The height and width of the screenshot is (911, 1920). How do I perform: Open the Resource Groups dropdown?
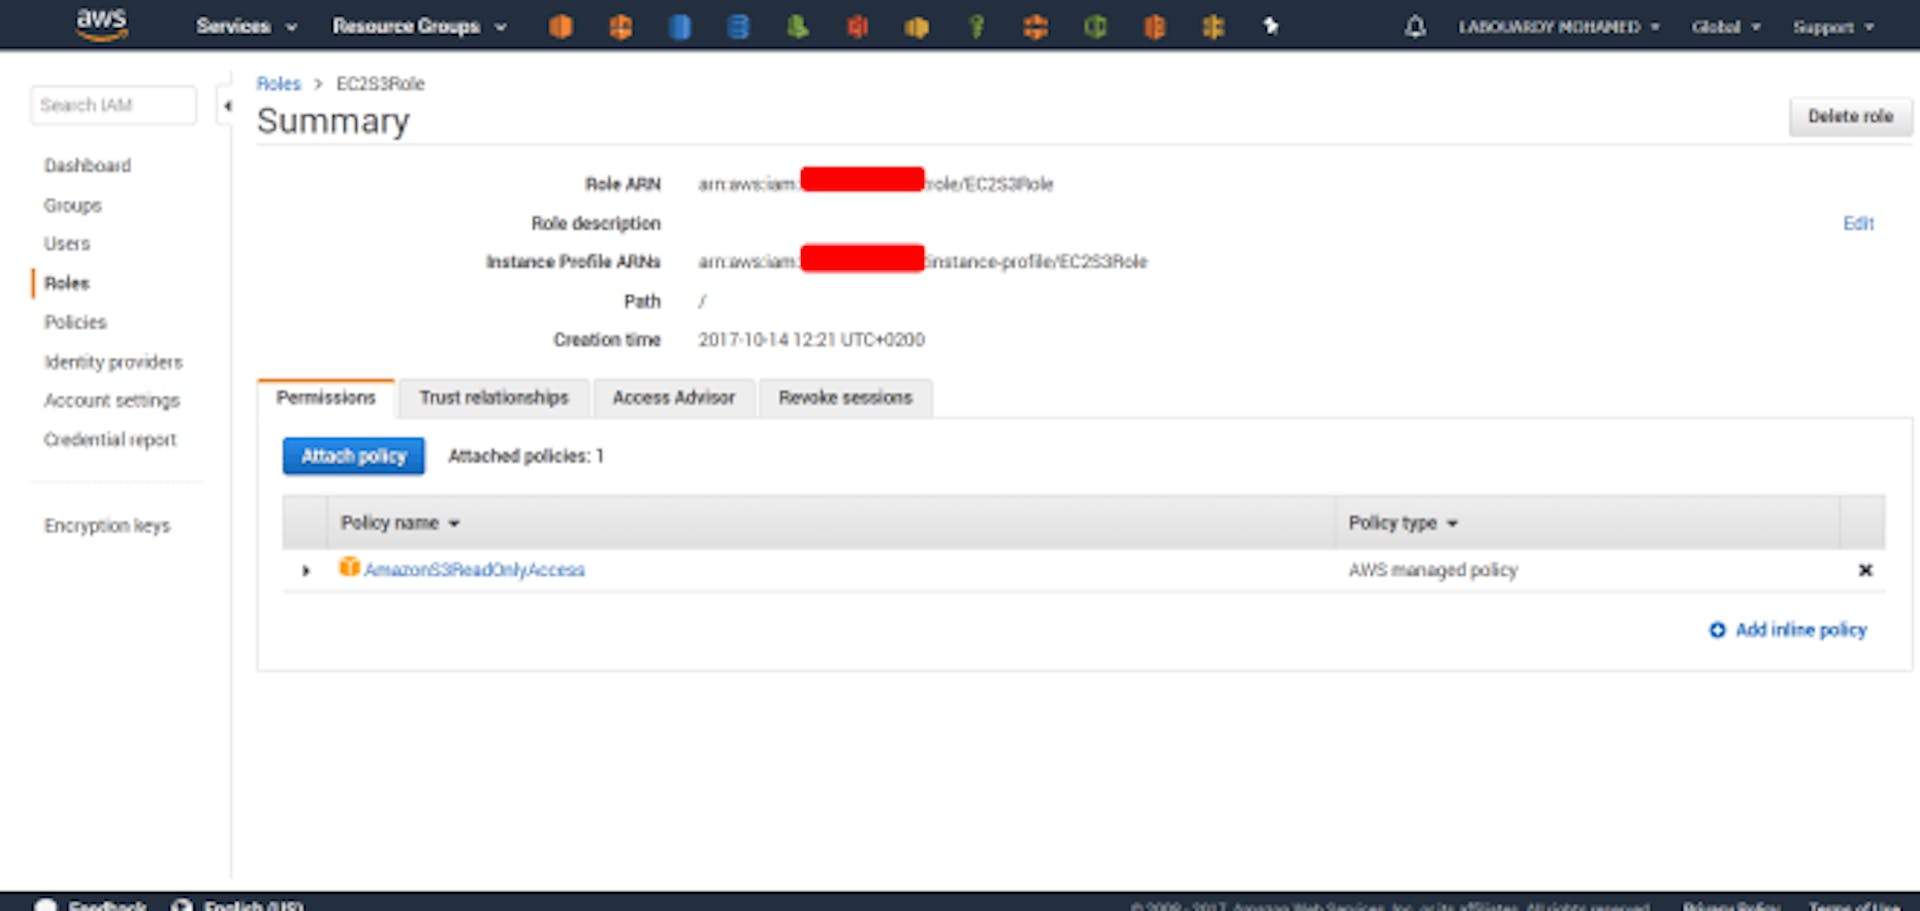[419, 27]
